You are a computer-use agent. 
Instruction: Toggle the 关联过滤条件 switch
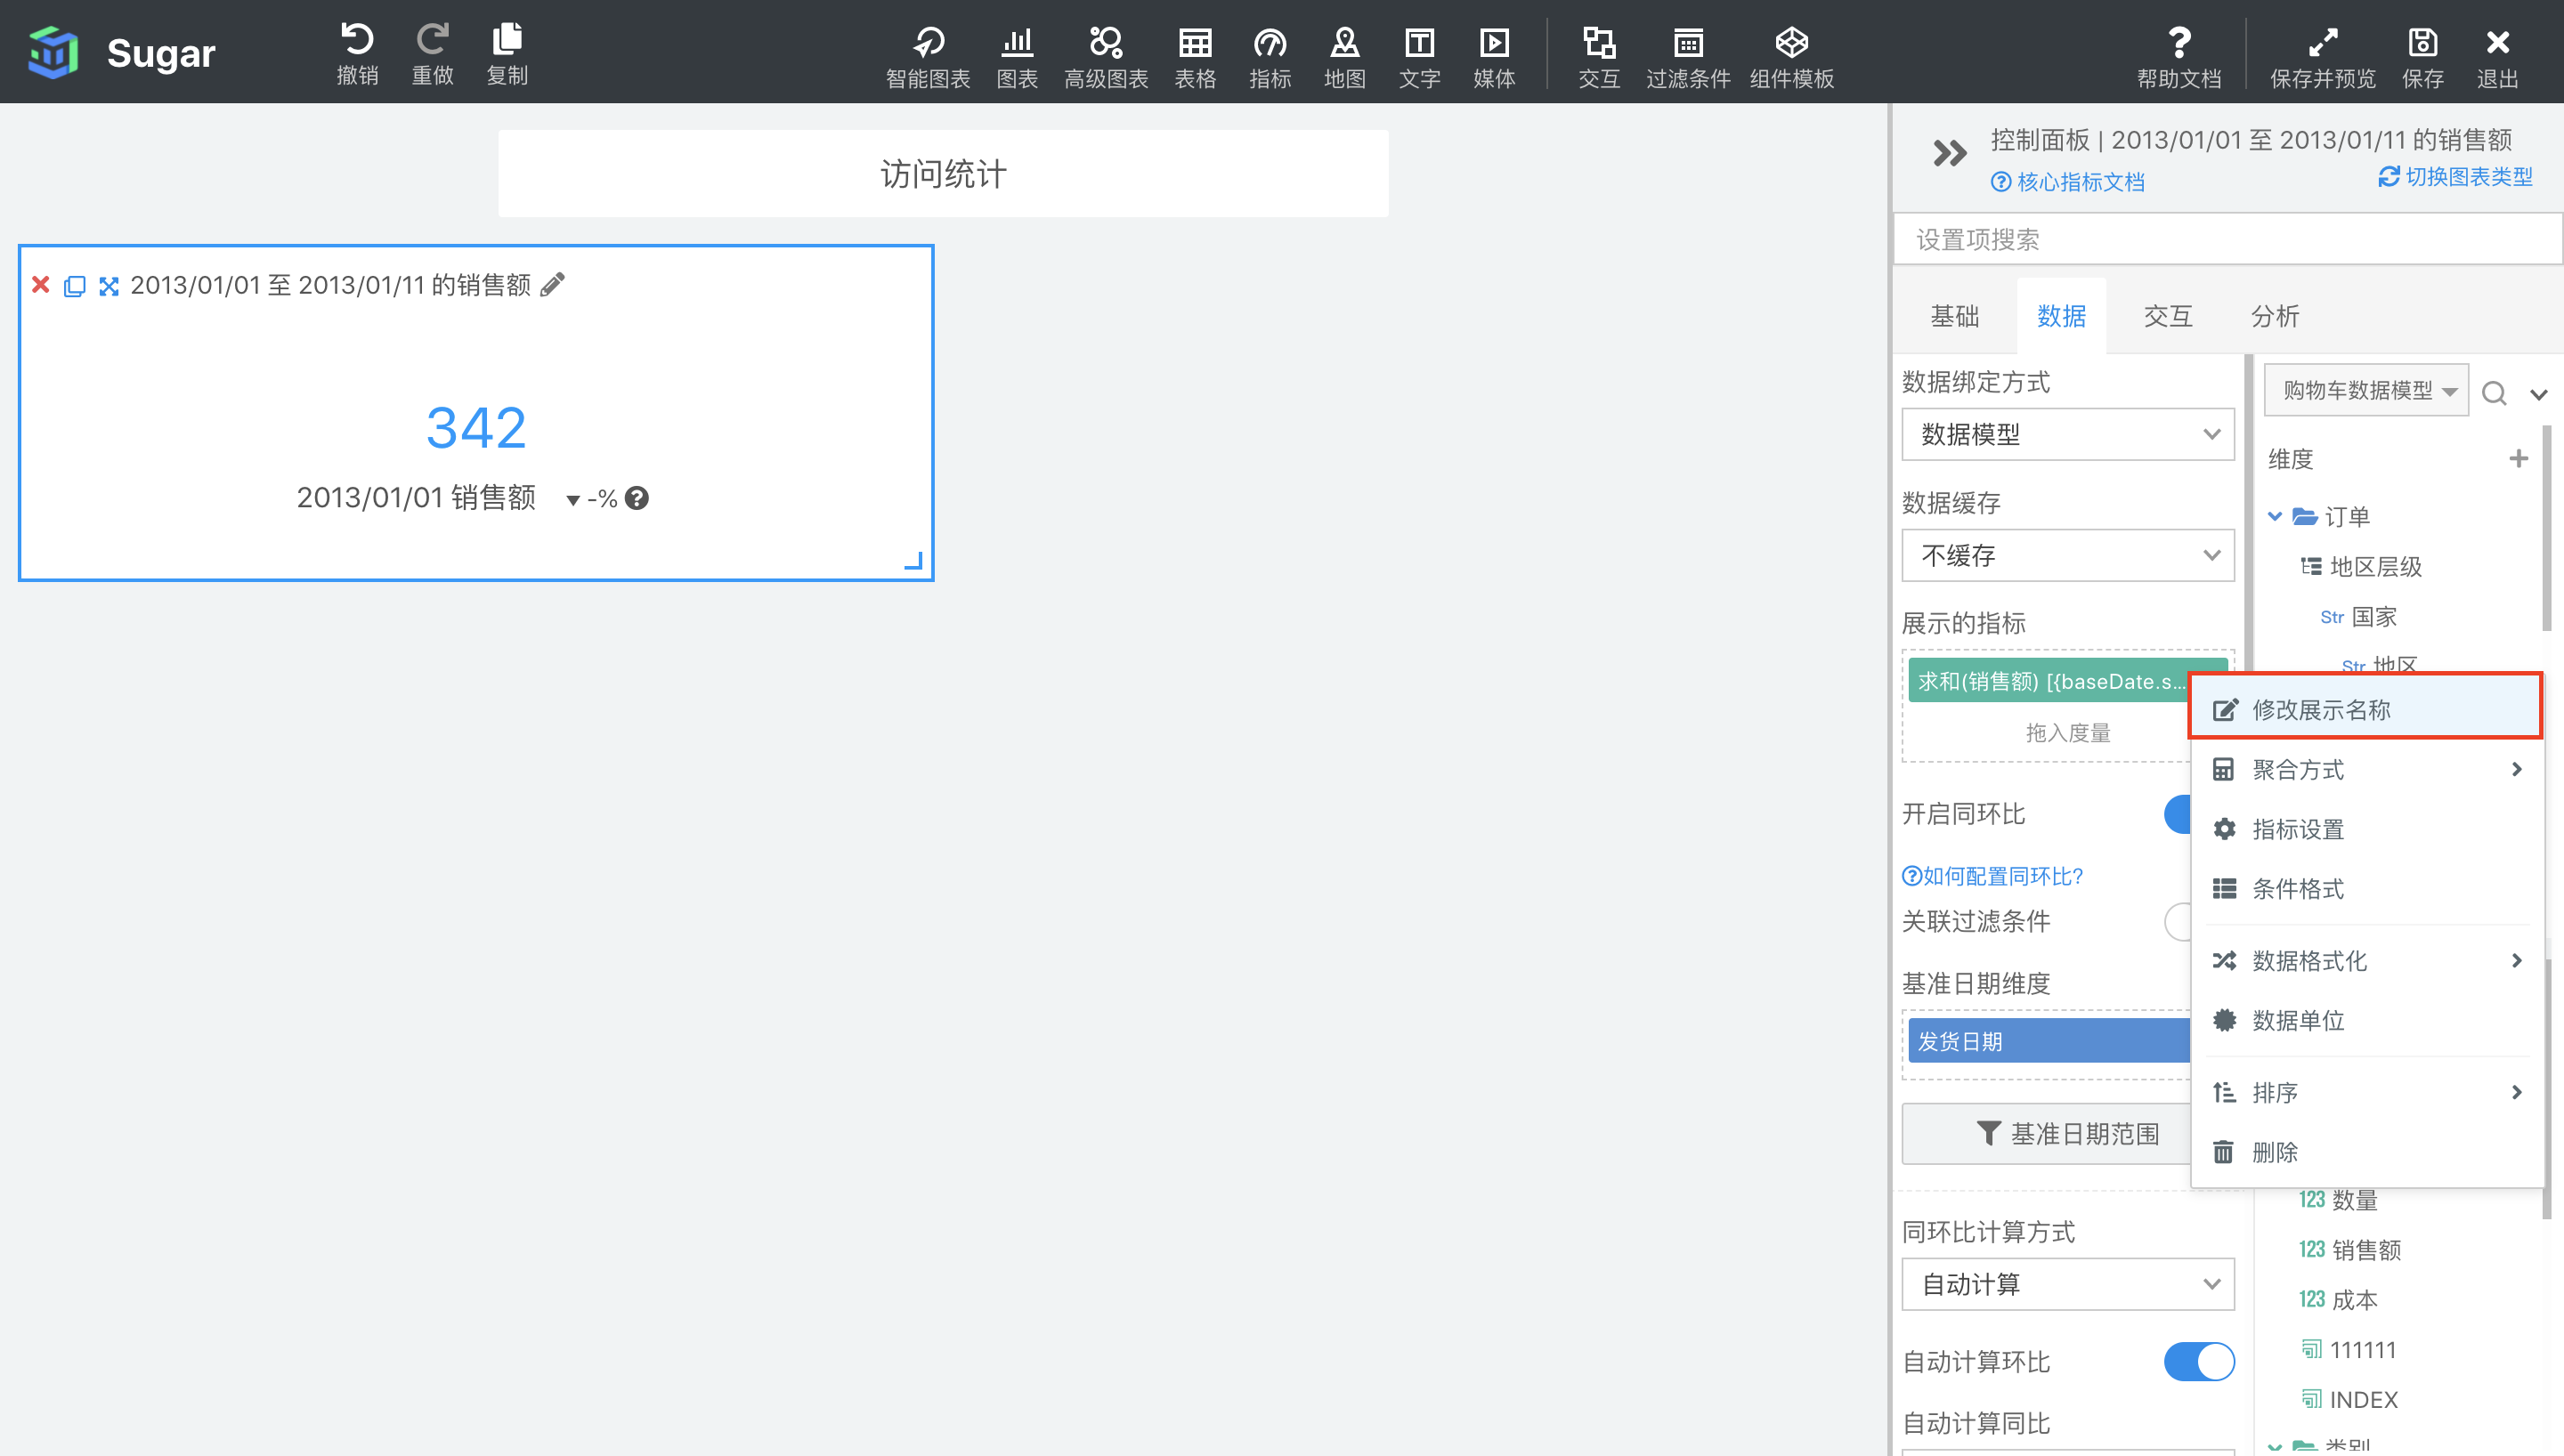click(2177, 921)
